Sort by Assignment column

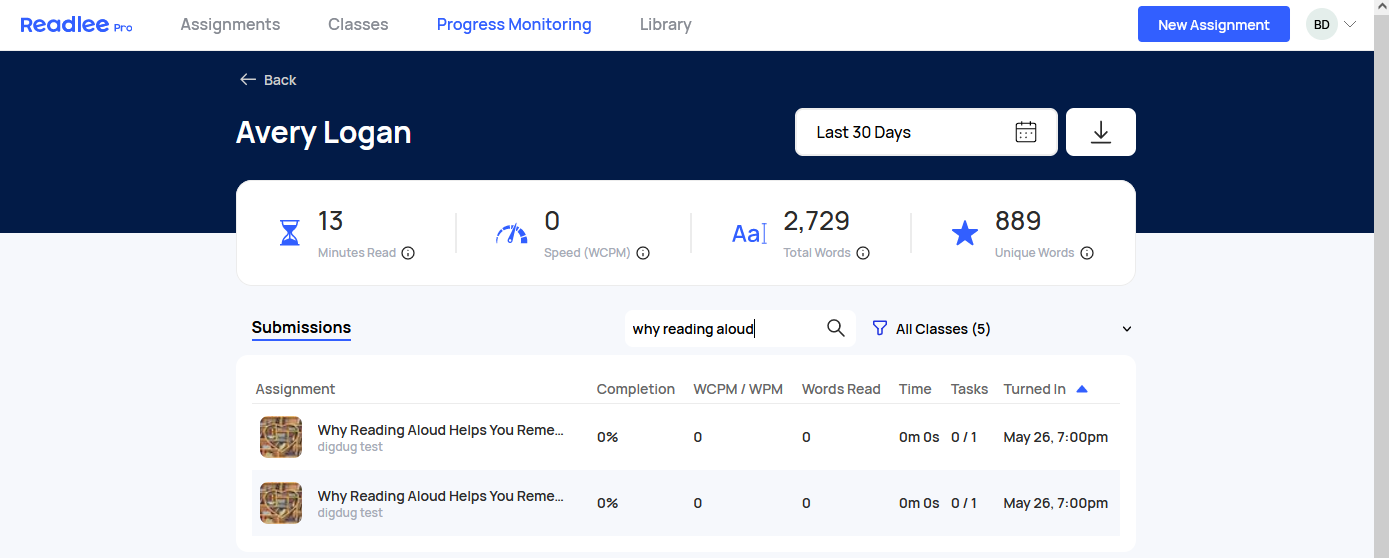click(x=295, y=389)
